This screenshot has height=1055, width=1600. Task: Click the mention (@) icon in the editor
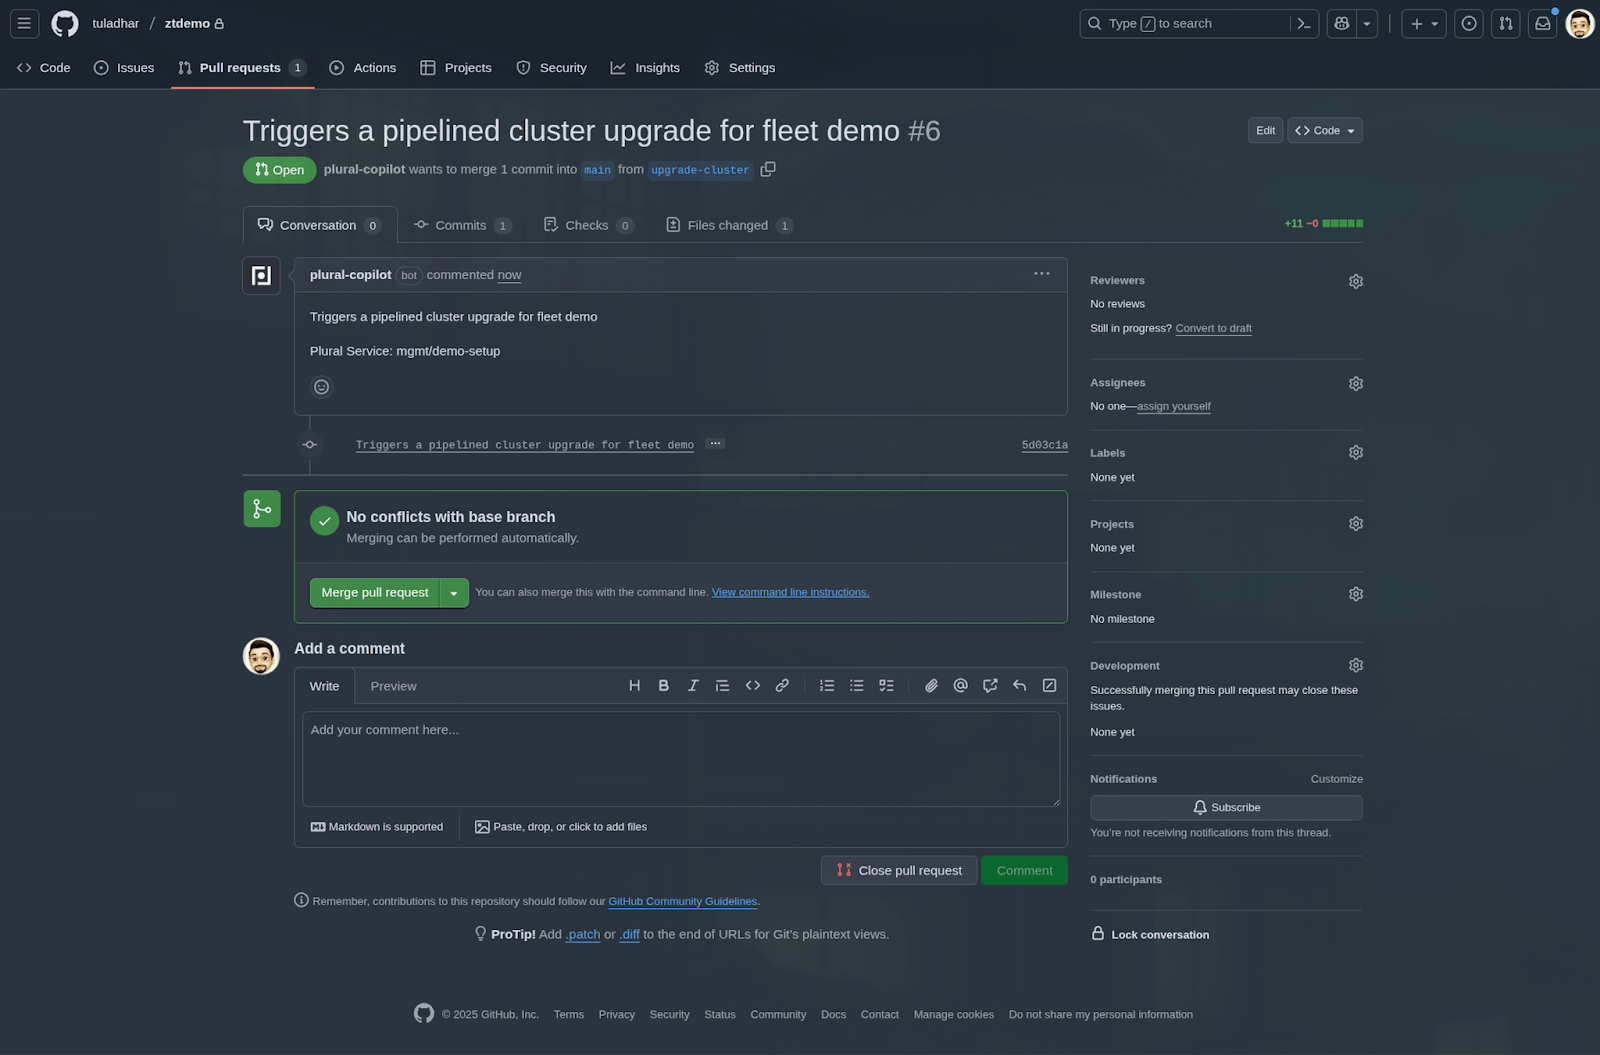960,686
